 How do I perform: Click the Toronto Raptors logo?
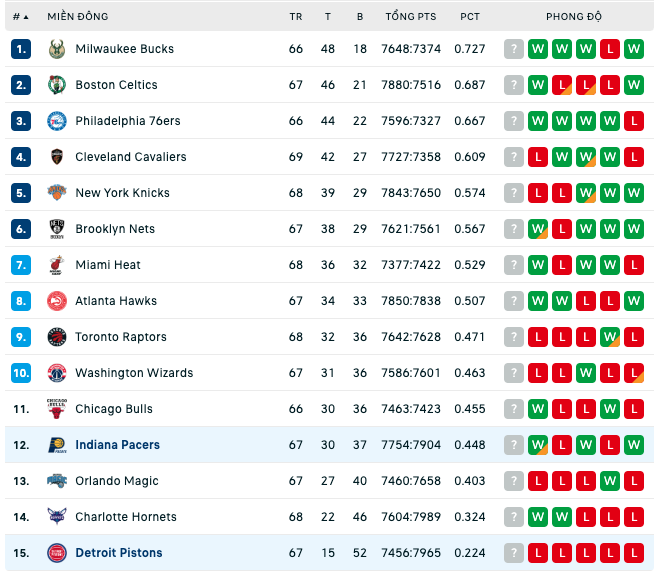click(x=57, y=337)
